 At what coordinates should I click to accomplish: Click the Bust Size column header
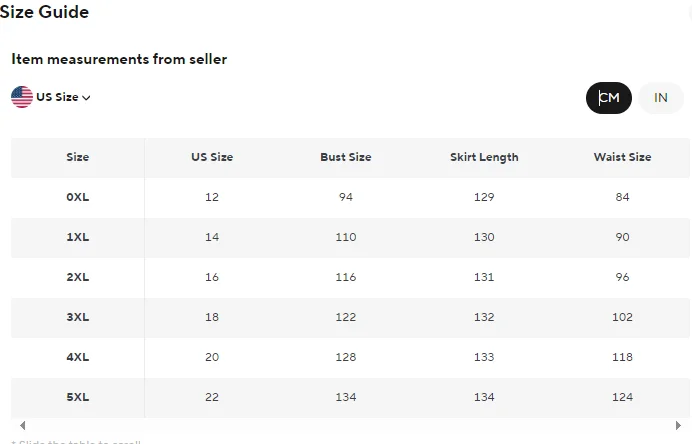click(346, 157)
